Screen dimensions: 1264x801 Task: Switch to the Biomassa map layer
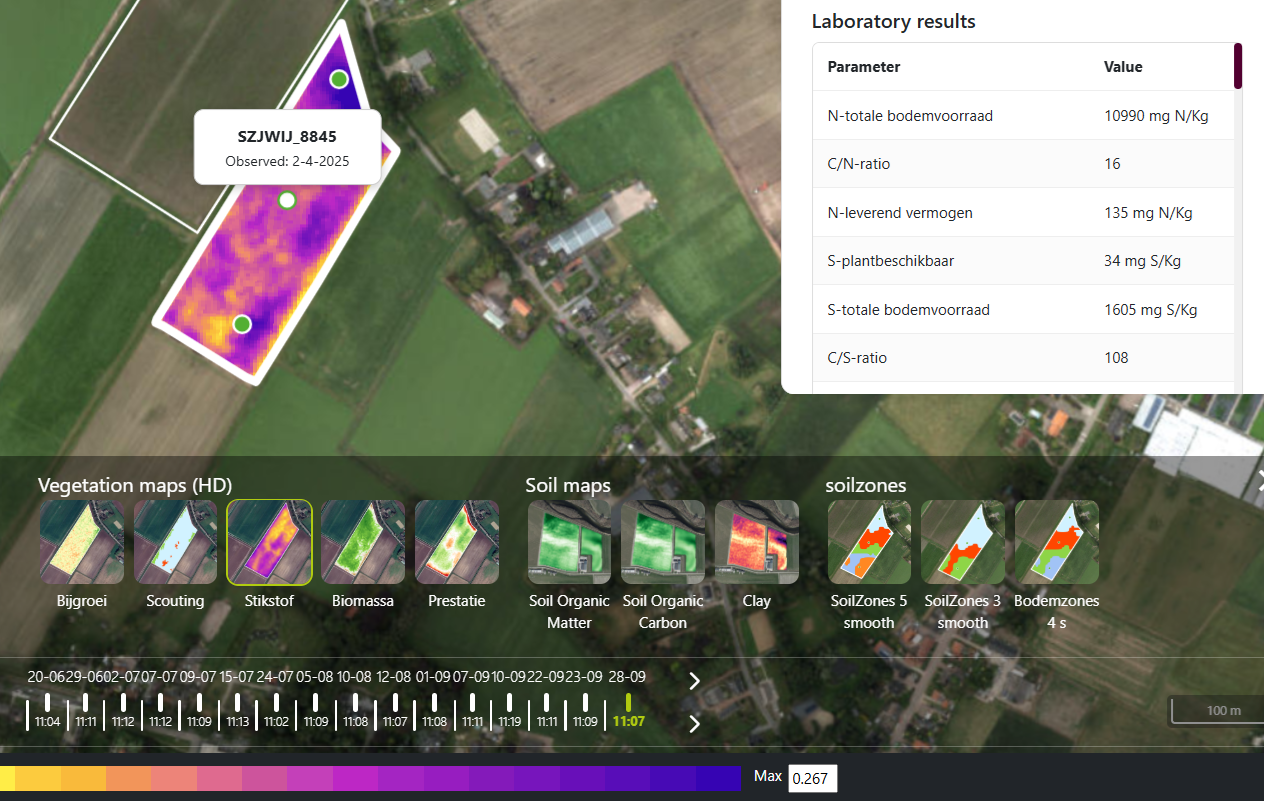pos(363,542)
